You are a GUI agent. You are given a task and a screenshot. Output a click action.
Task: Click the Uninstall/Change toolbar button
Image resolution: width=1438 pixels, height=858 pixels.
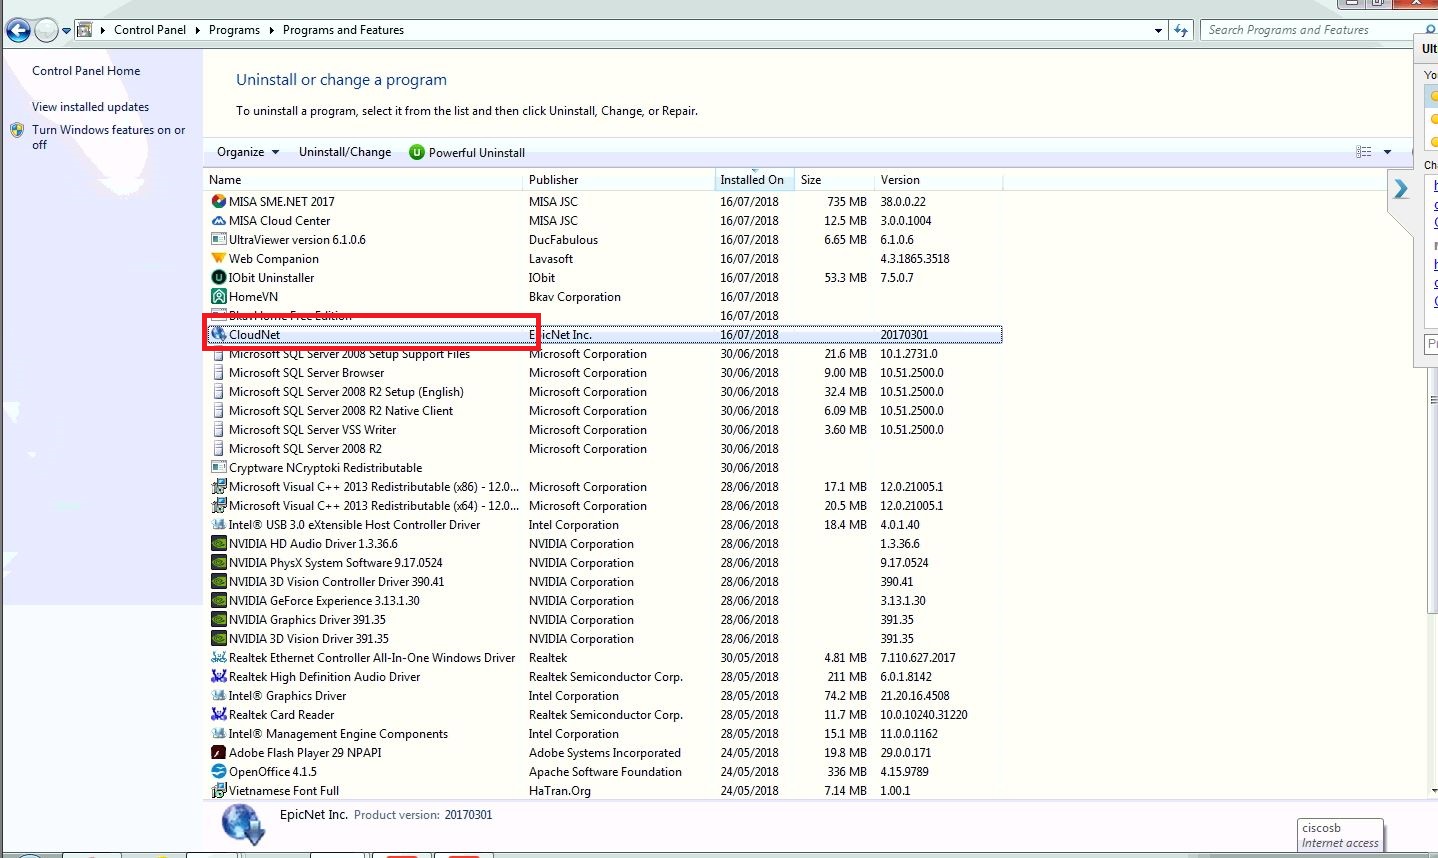click(345, 152)
